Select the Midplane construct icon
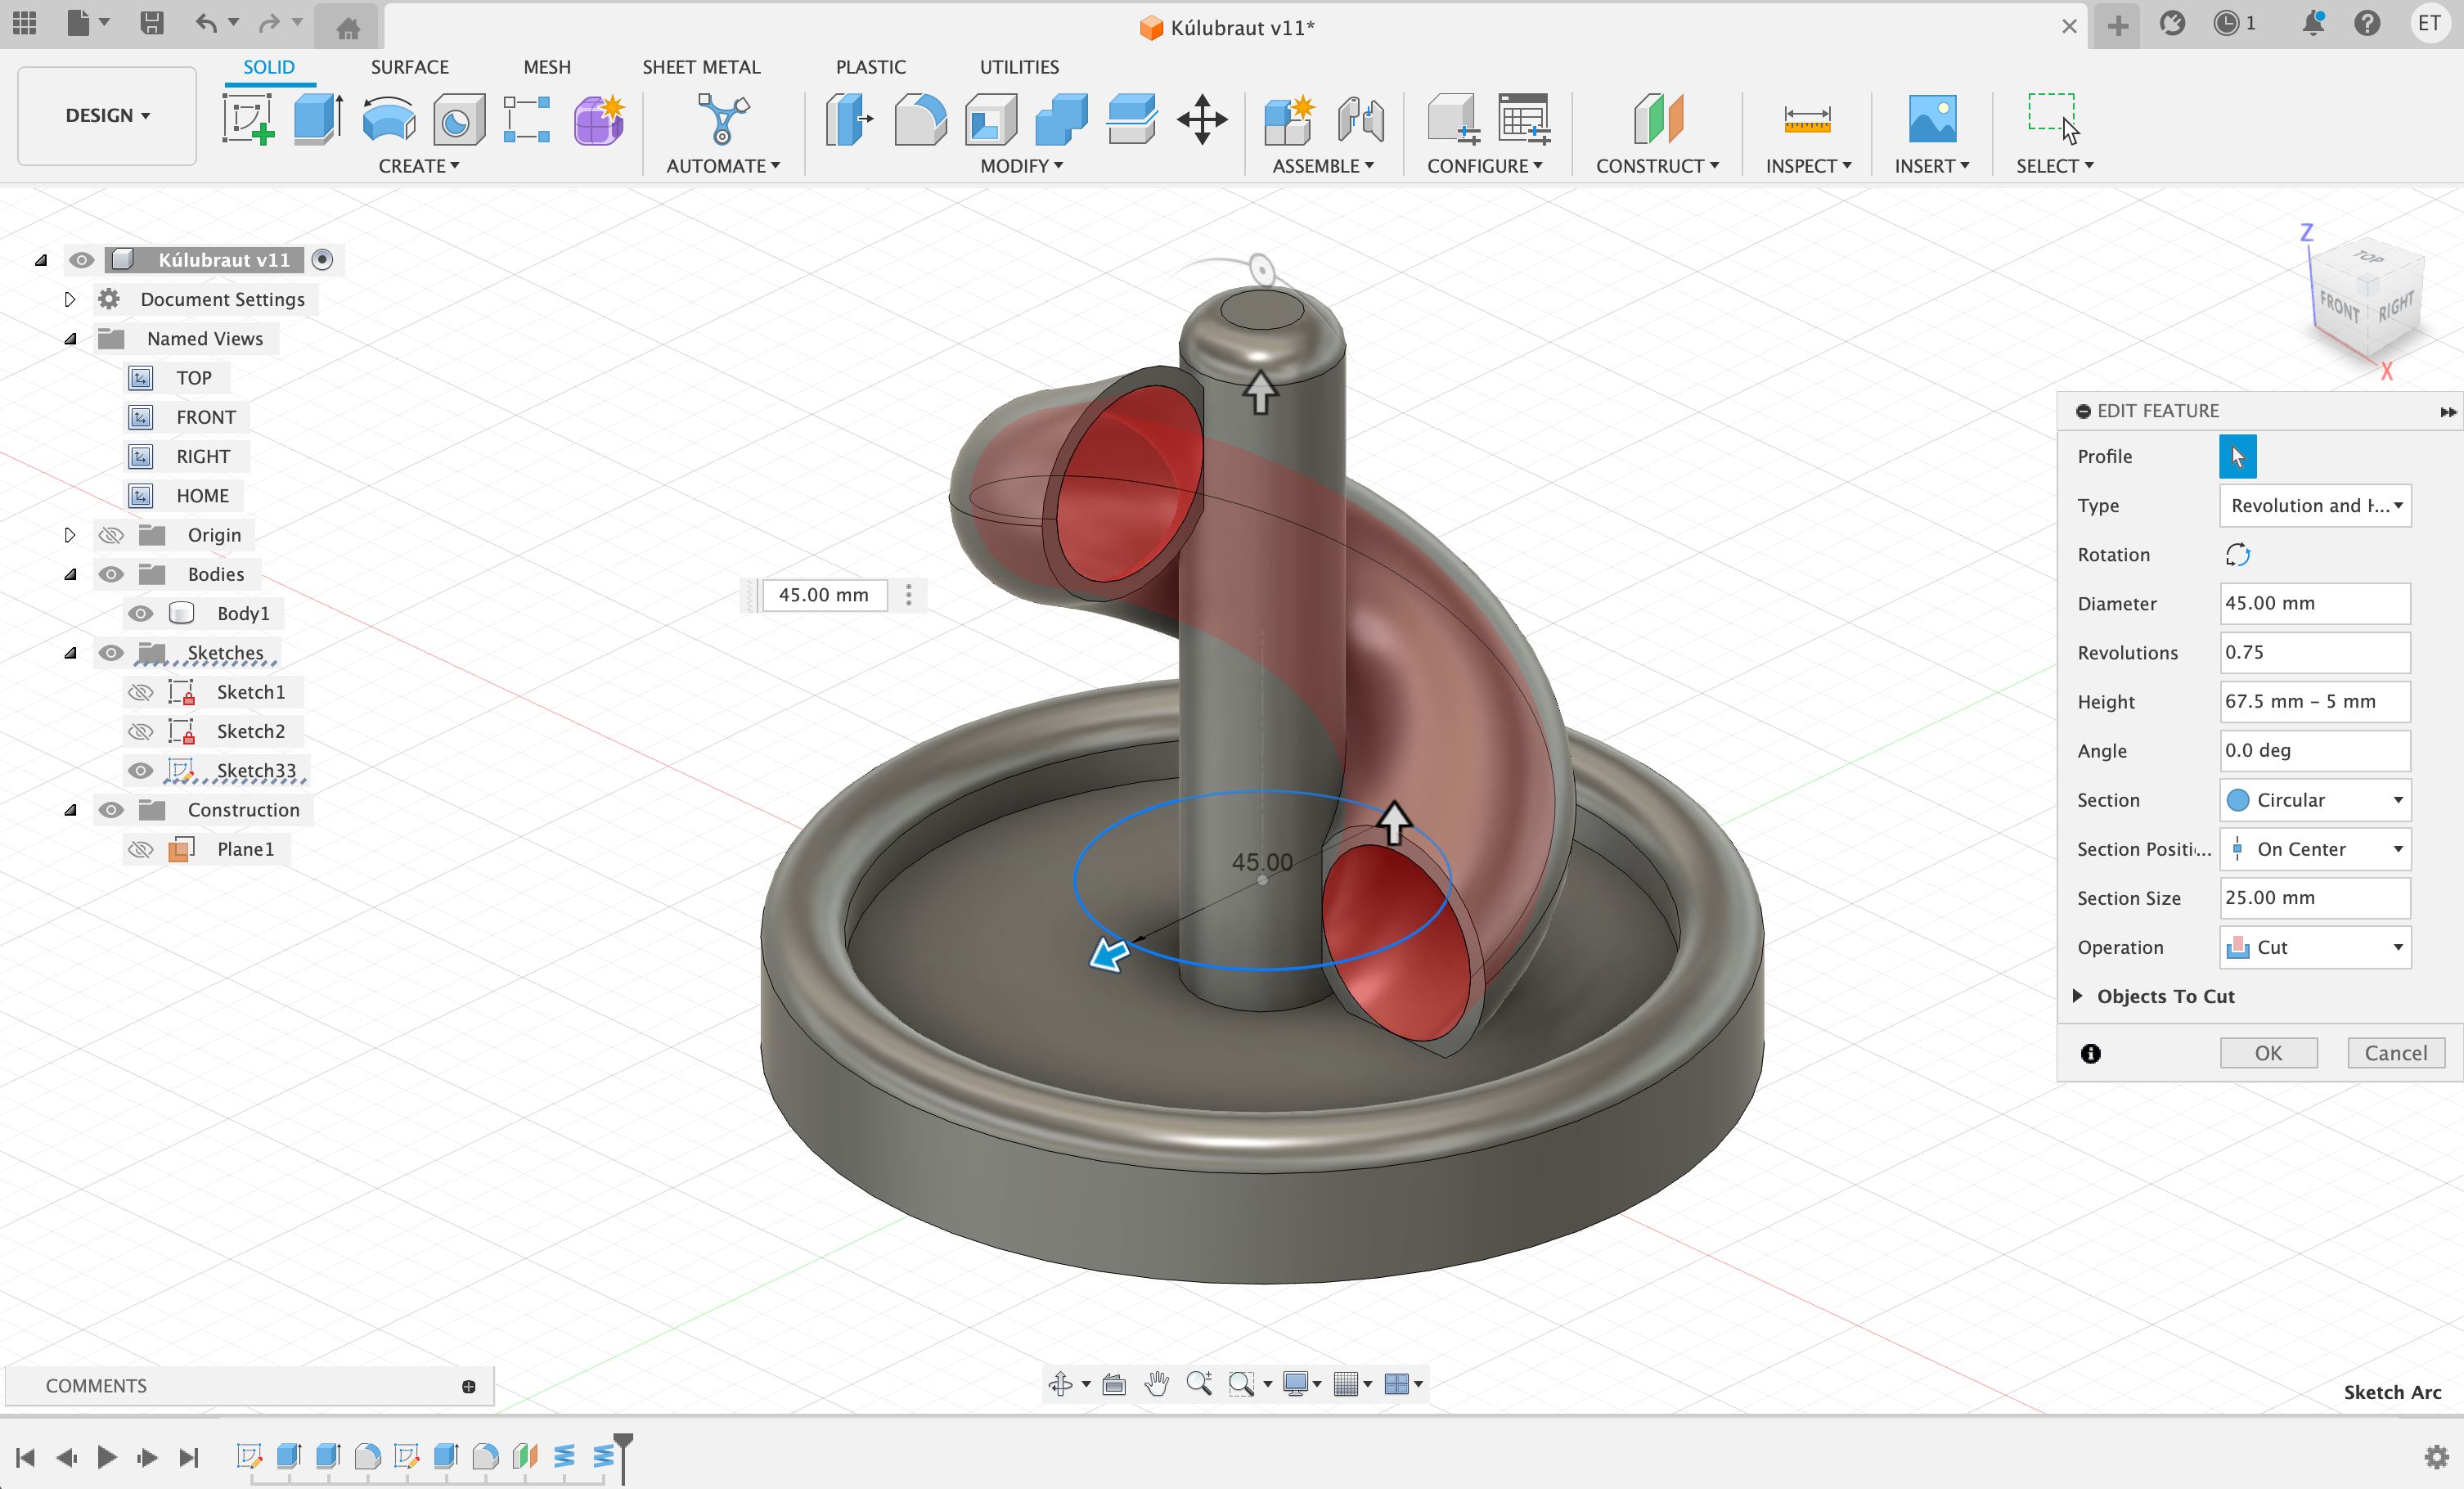 point(1658,119)
